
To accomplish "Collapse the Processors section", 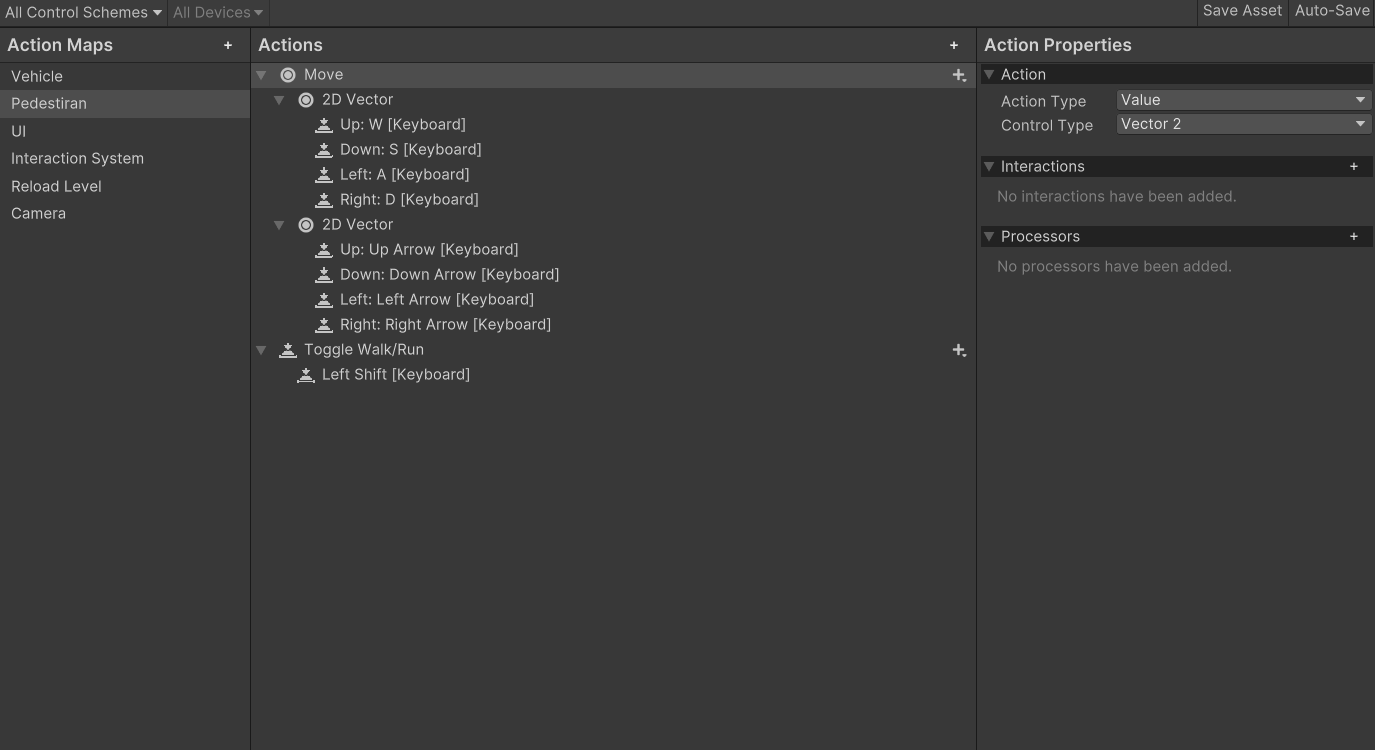I will point(989,236).
